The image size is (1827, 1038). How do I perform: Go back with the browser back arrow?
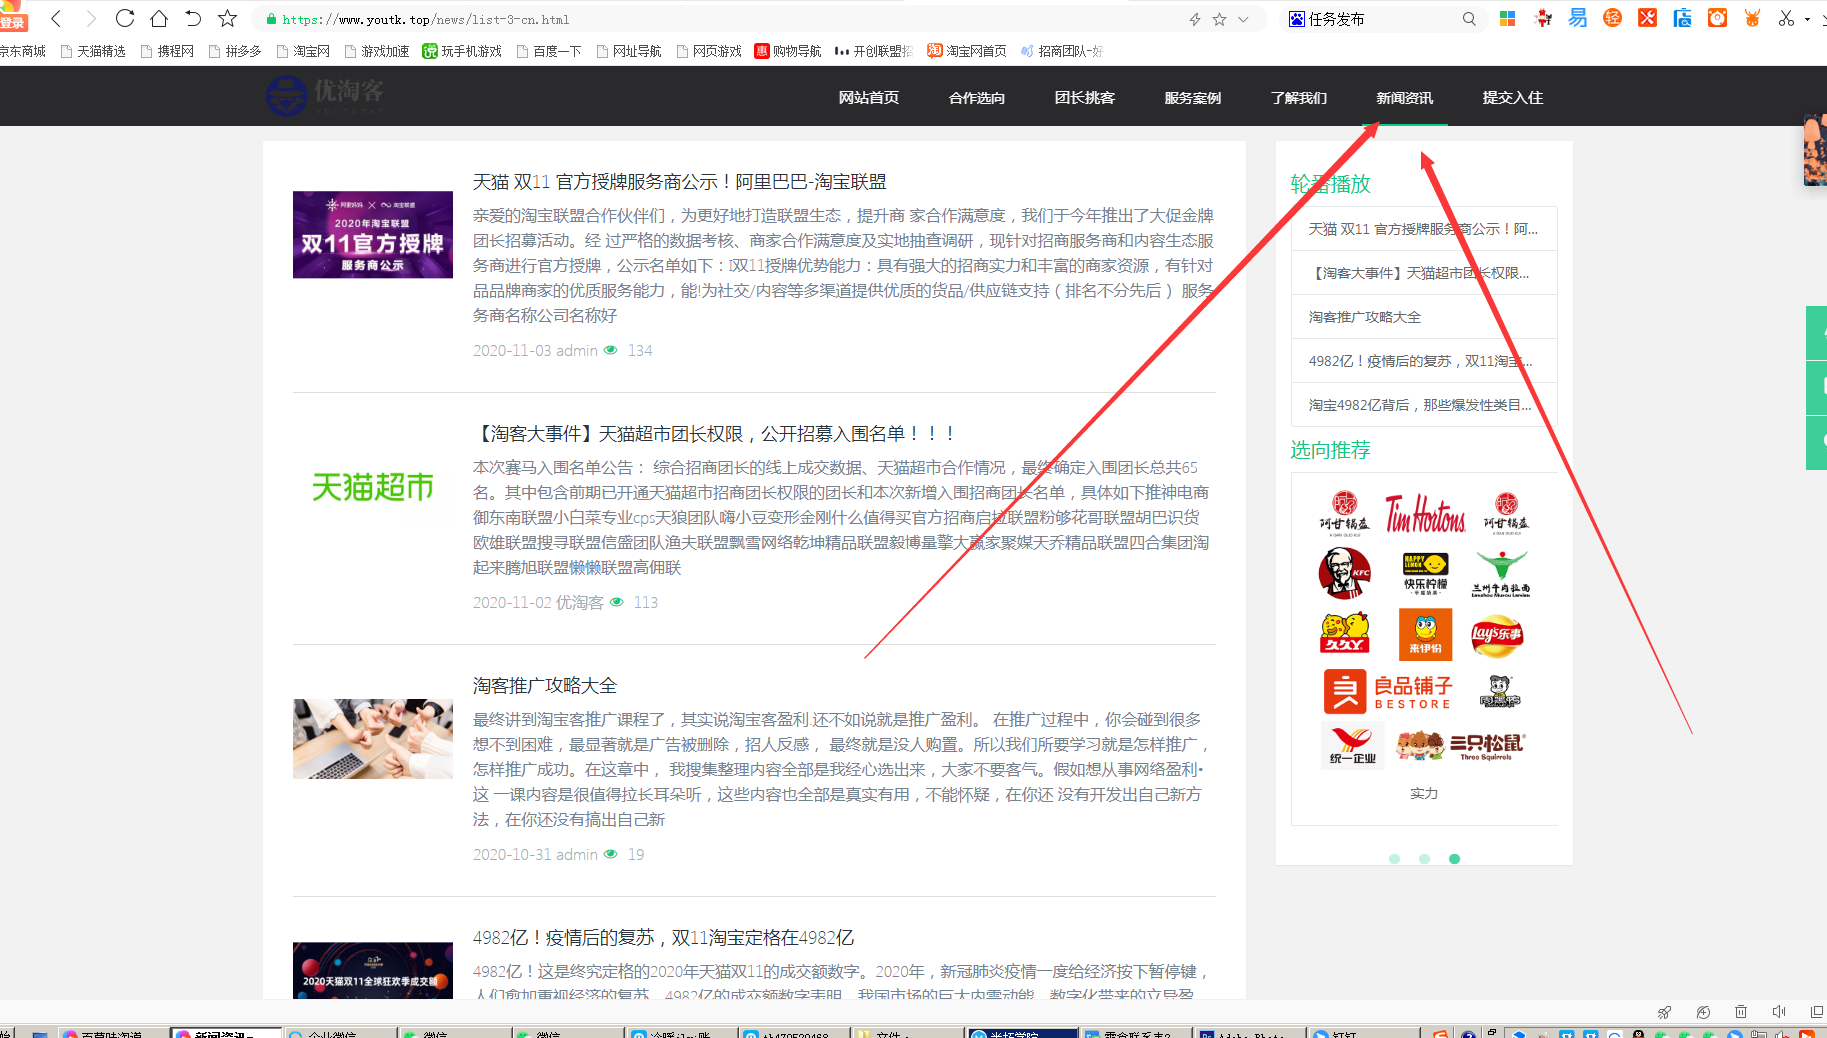click(x=56, y=18)
